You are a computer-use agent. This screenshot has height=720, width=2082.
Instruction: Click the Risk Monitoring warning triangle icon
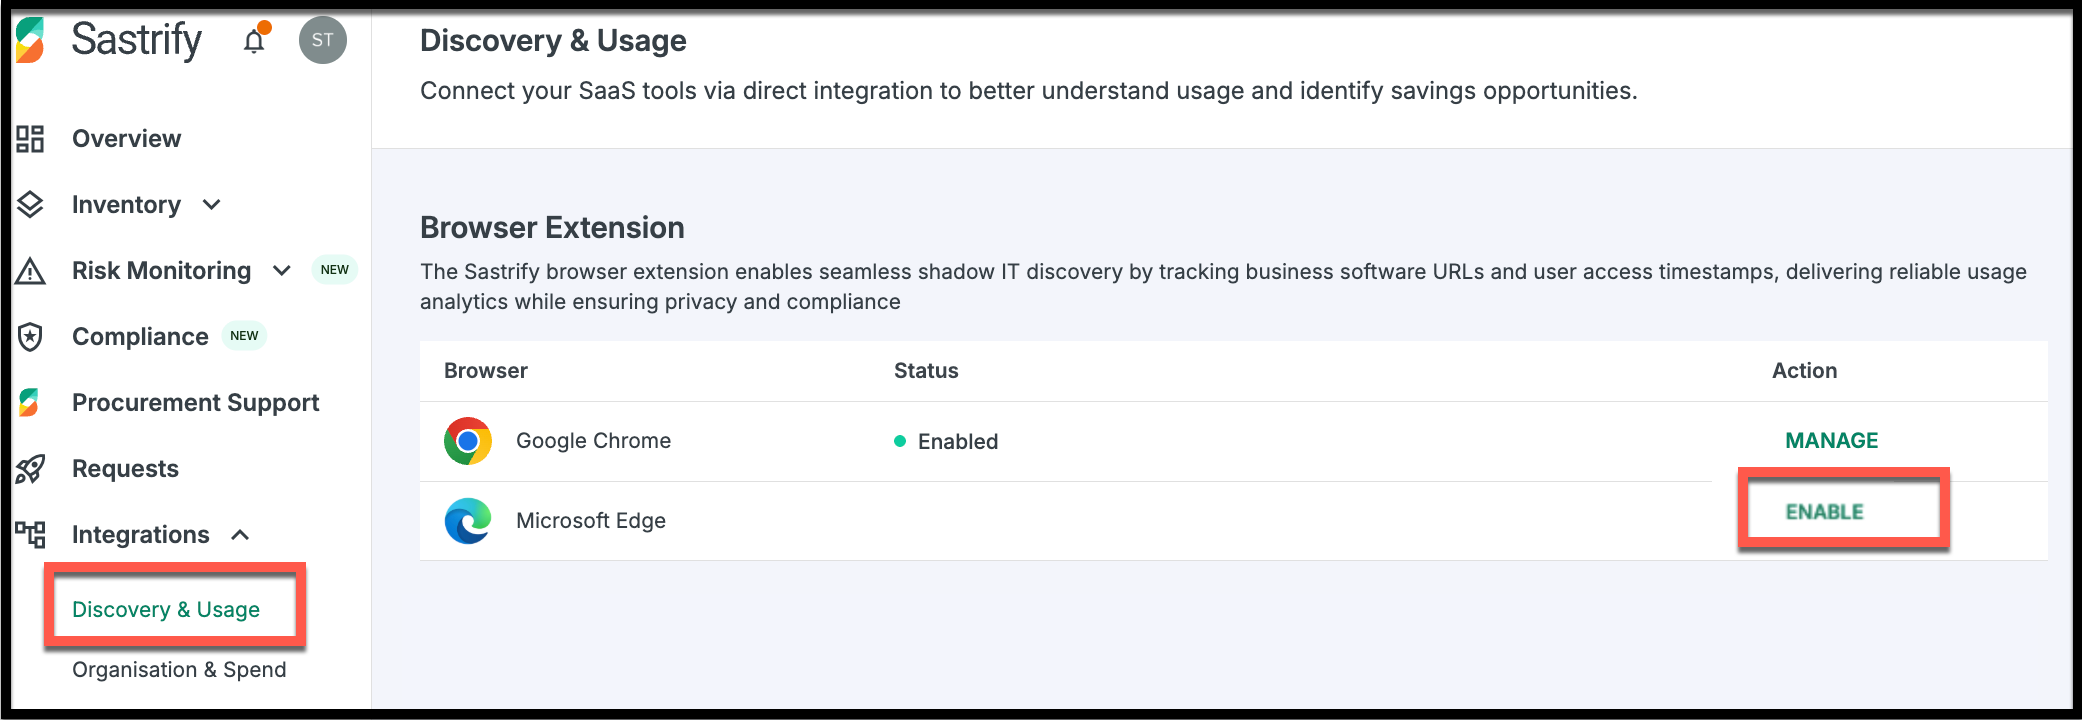(30, 271)
